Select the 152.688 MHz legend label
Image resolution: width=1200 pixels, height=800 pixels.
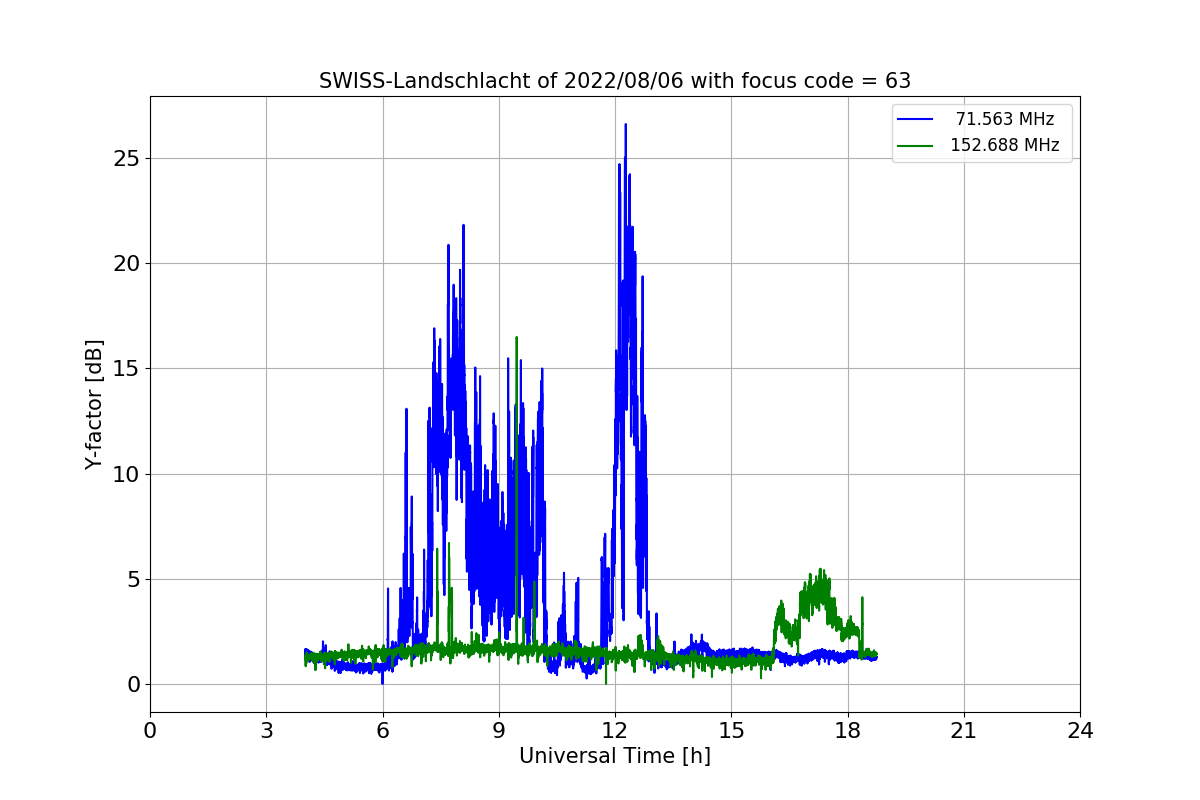[1004, 145]
